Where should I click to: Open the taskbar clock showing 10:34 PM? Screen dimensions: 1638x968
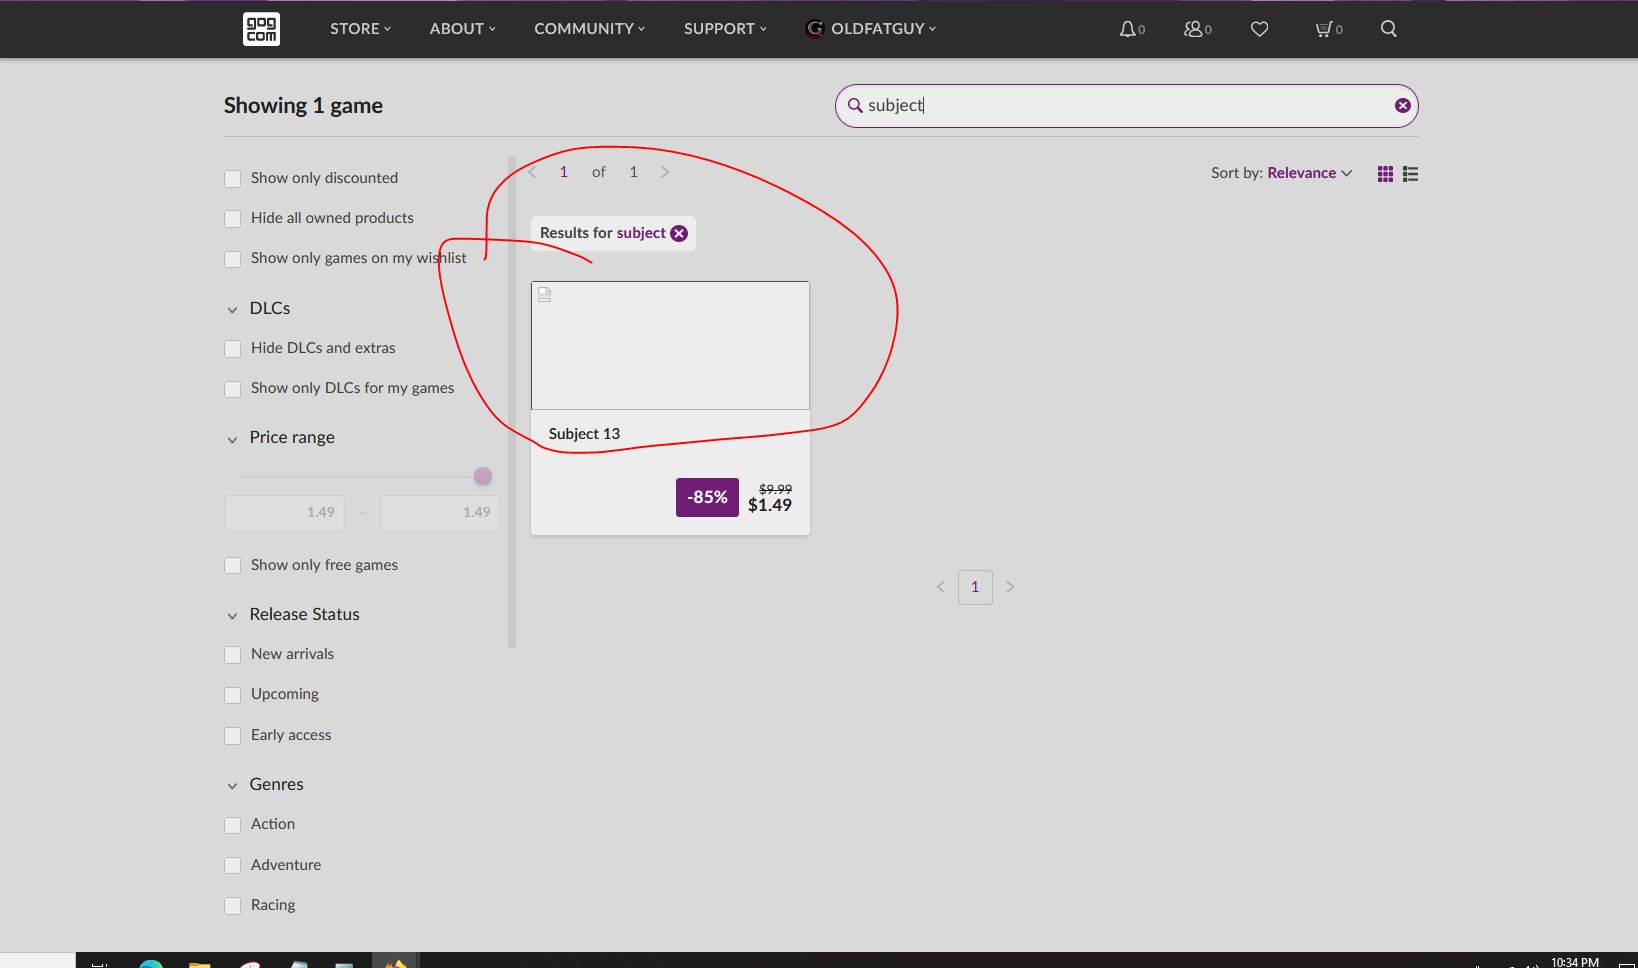(1575, 962)
